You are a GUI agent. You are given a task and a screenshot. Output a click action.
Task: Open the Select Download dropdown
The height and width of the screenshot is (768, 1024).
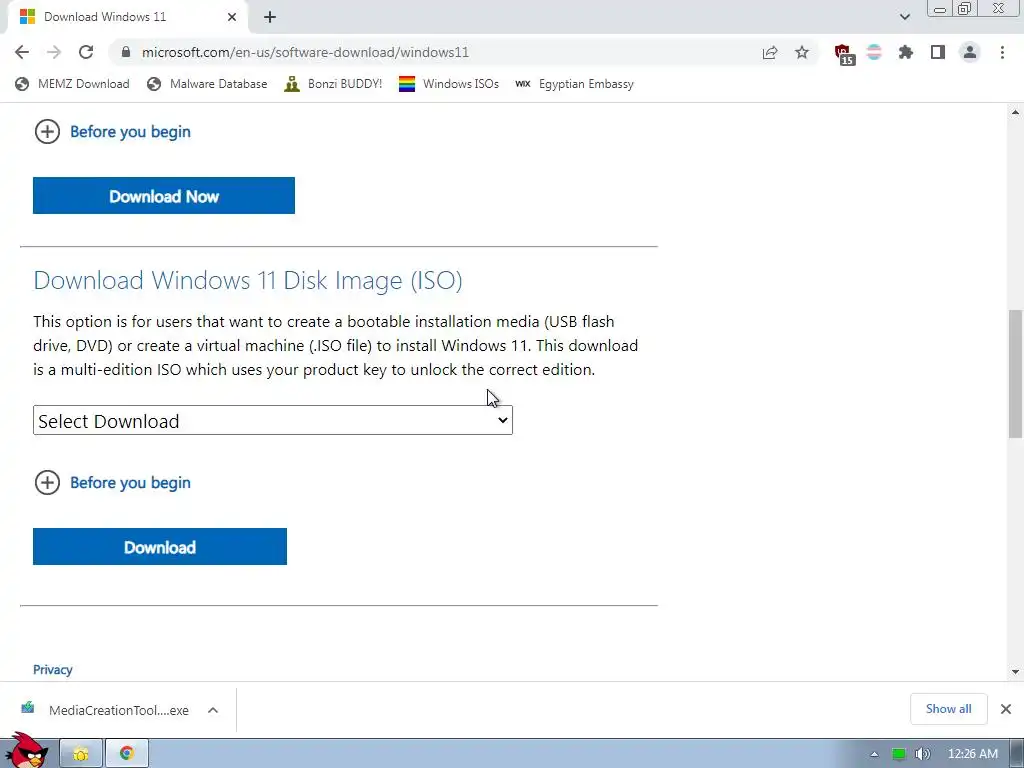coord(273,421)
